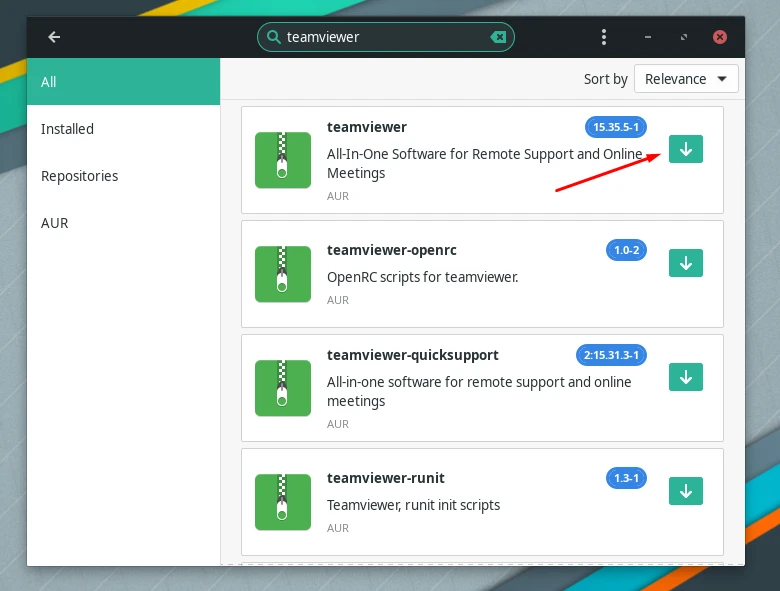The width and height of the screenshot is (780, 591).
Task: Open the three-dot menu
Action: point(603,37)
